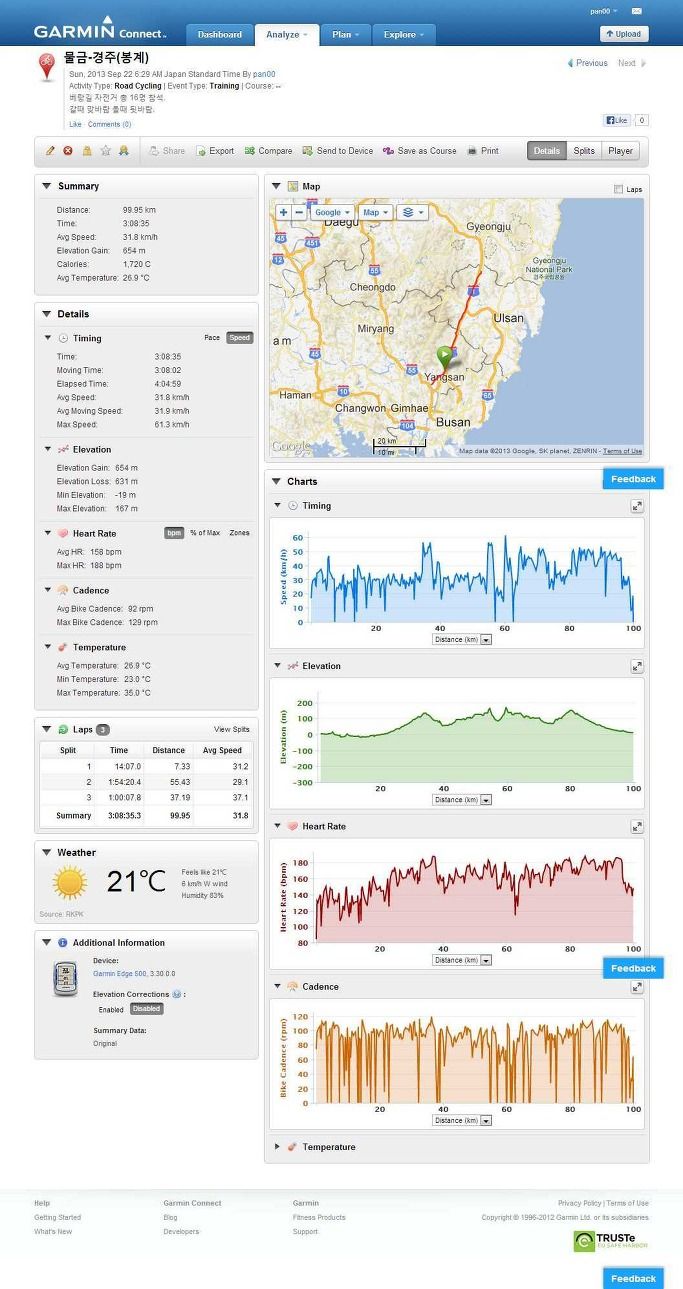The width and height of the screenshot is (683, 1289).
Task: Click the privacy lock icon
Action: tap(87, 151)
